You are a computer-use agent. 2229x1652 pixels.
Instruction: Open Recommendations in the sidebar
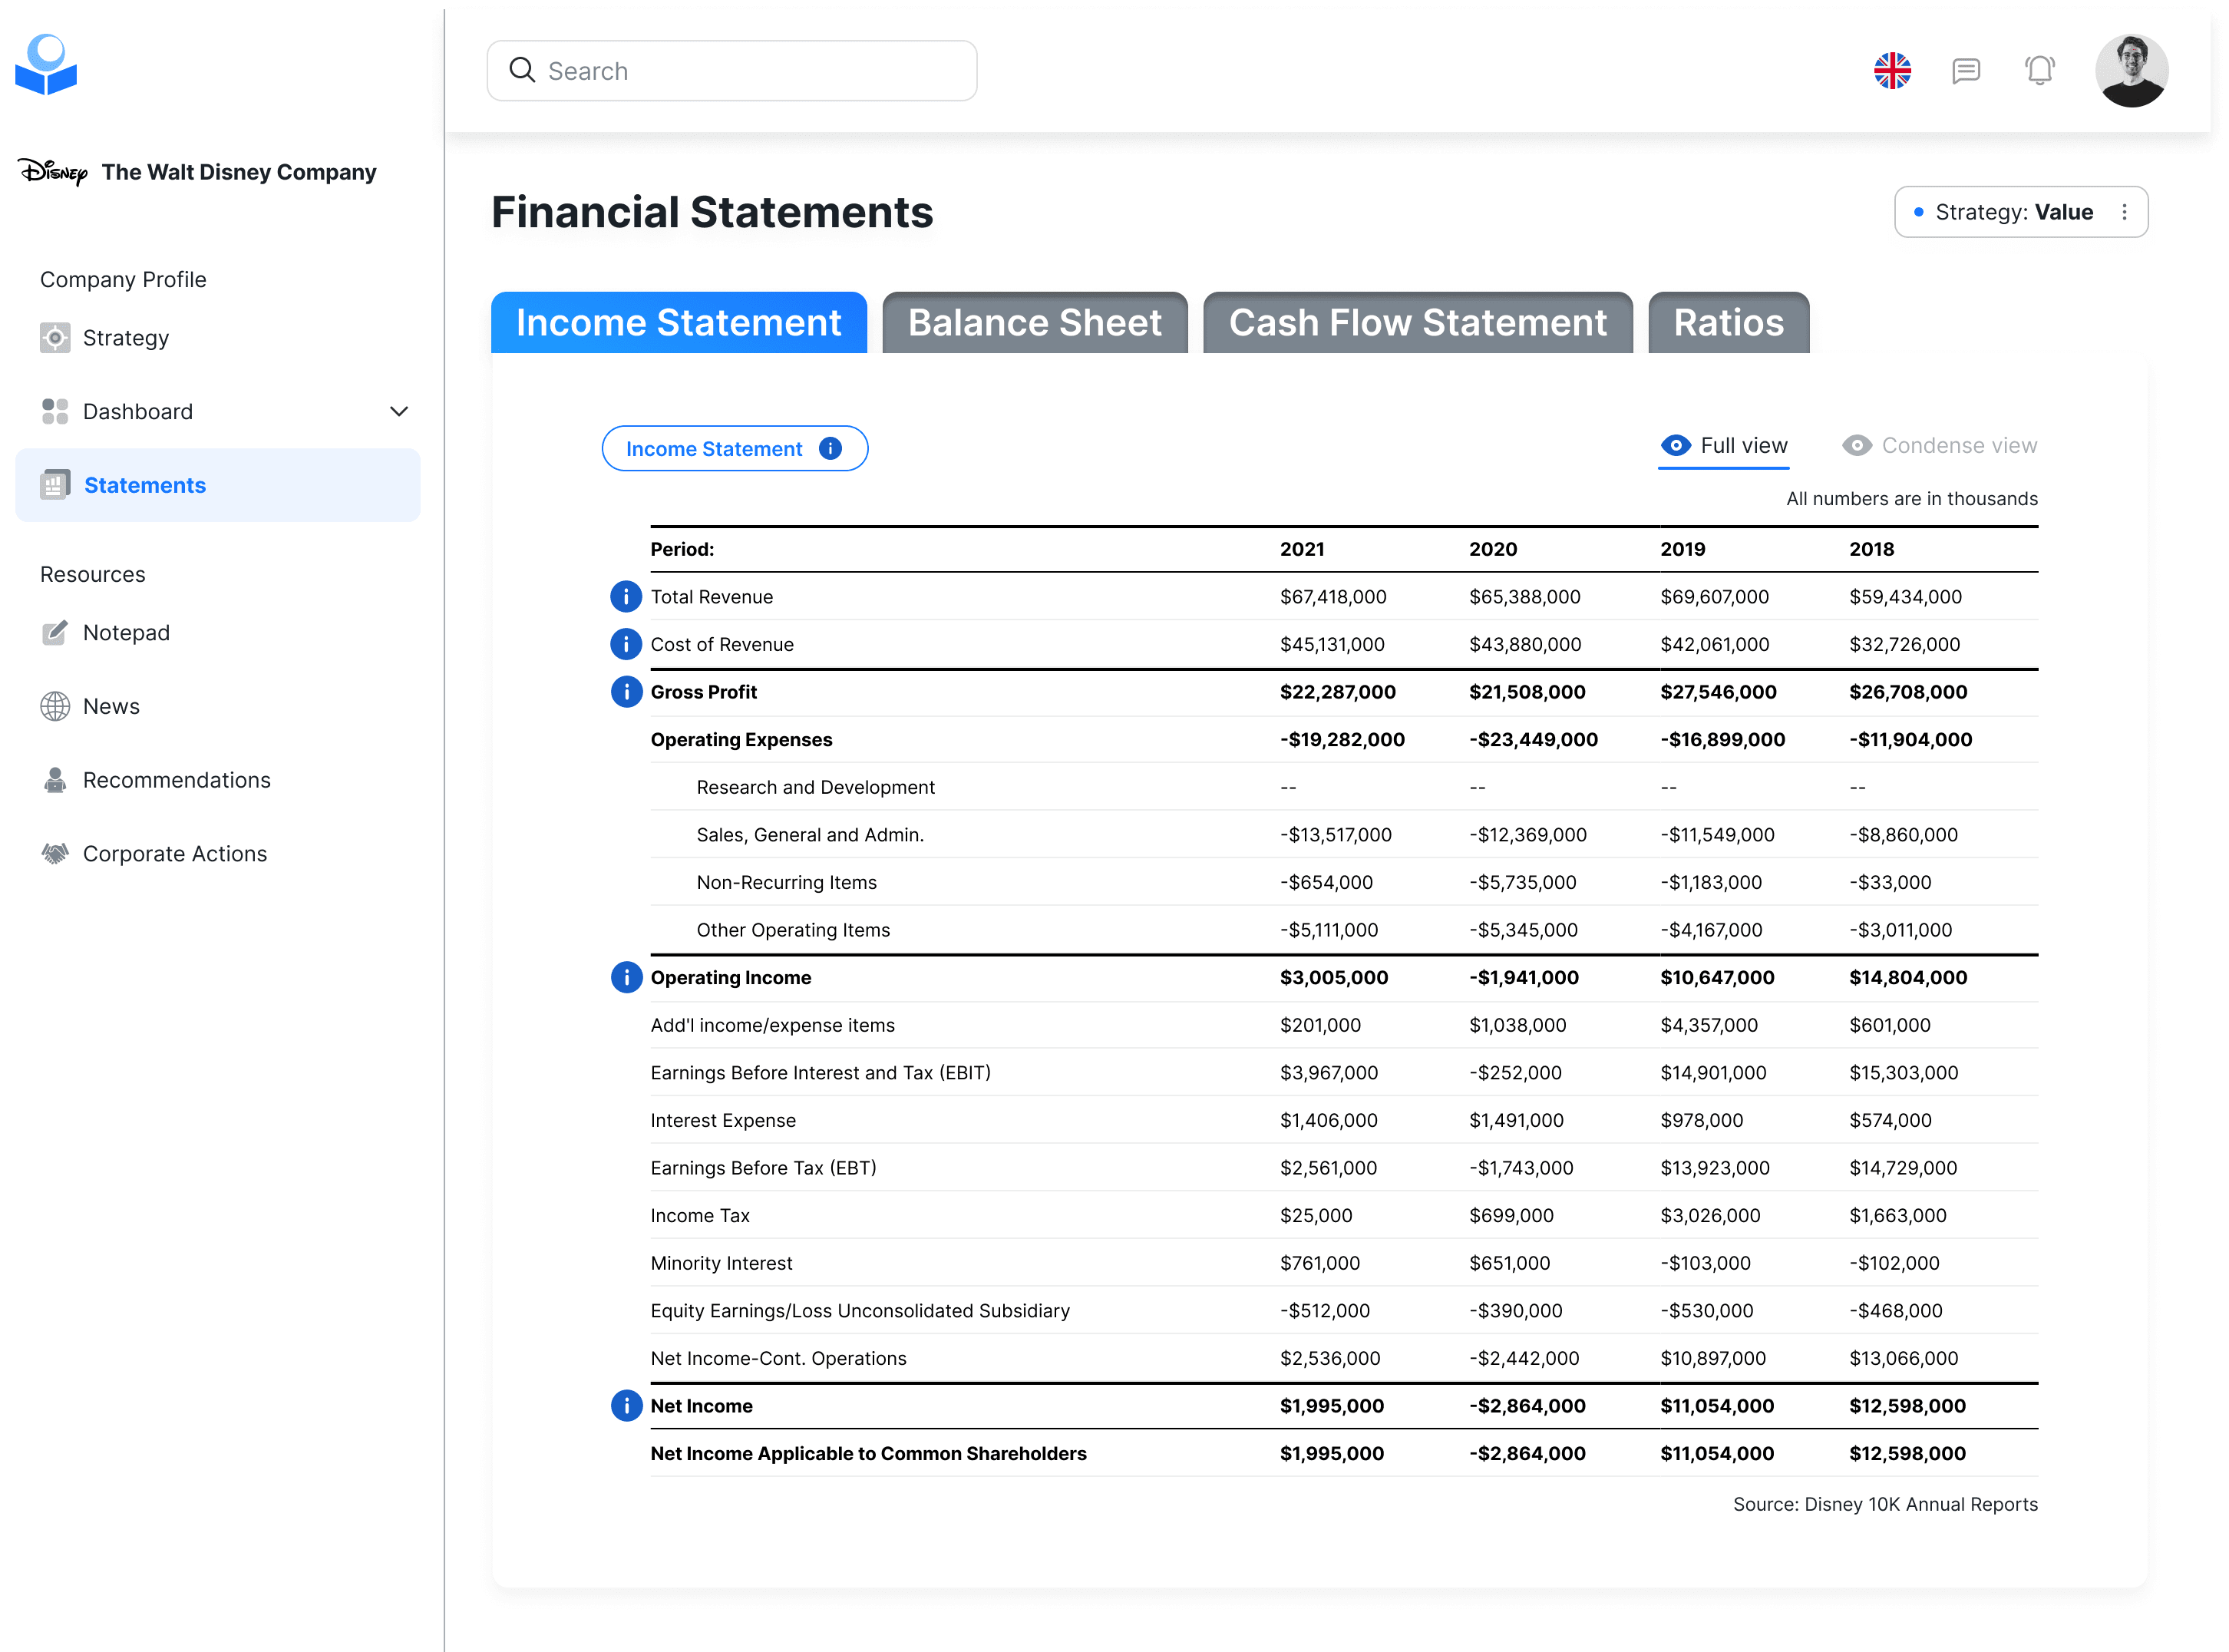(218, 780)
